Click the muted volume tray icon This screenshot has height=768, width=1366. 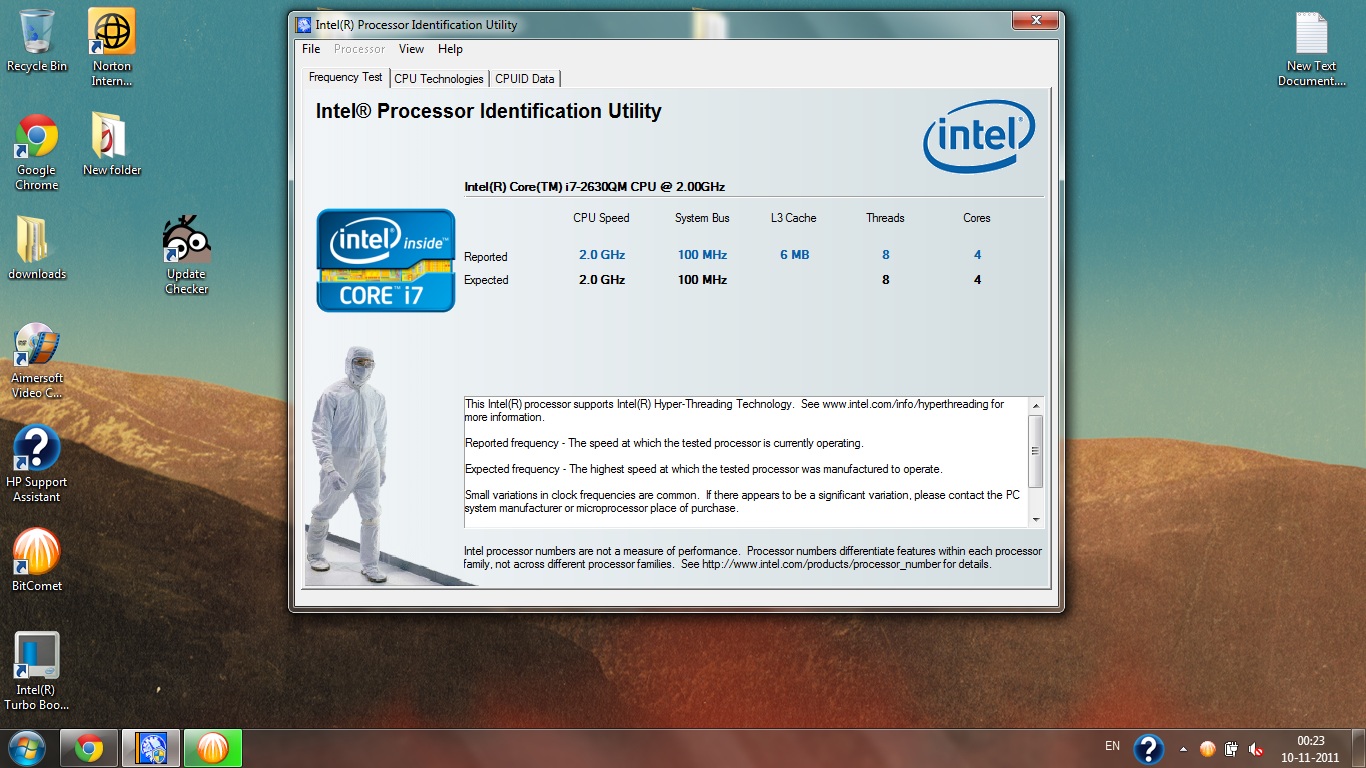coord(1256,749)
